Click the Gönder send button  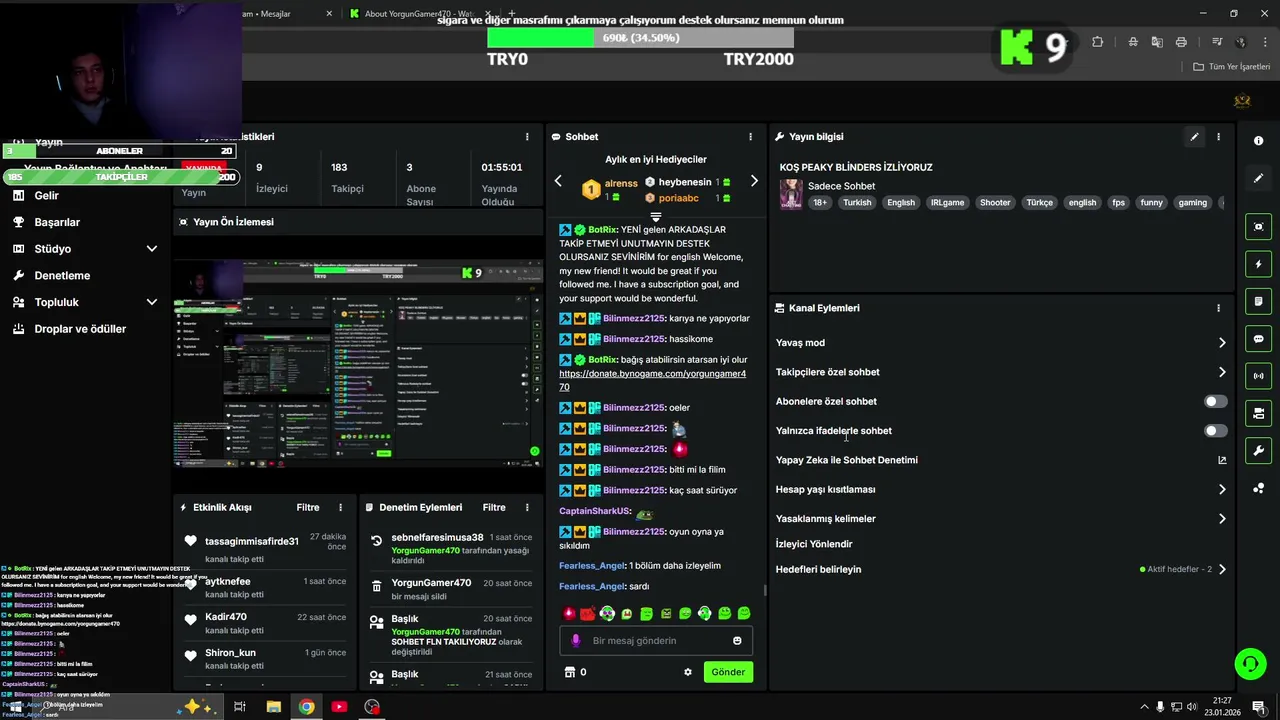tap(728, 672)
